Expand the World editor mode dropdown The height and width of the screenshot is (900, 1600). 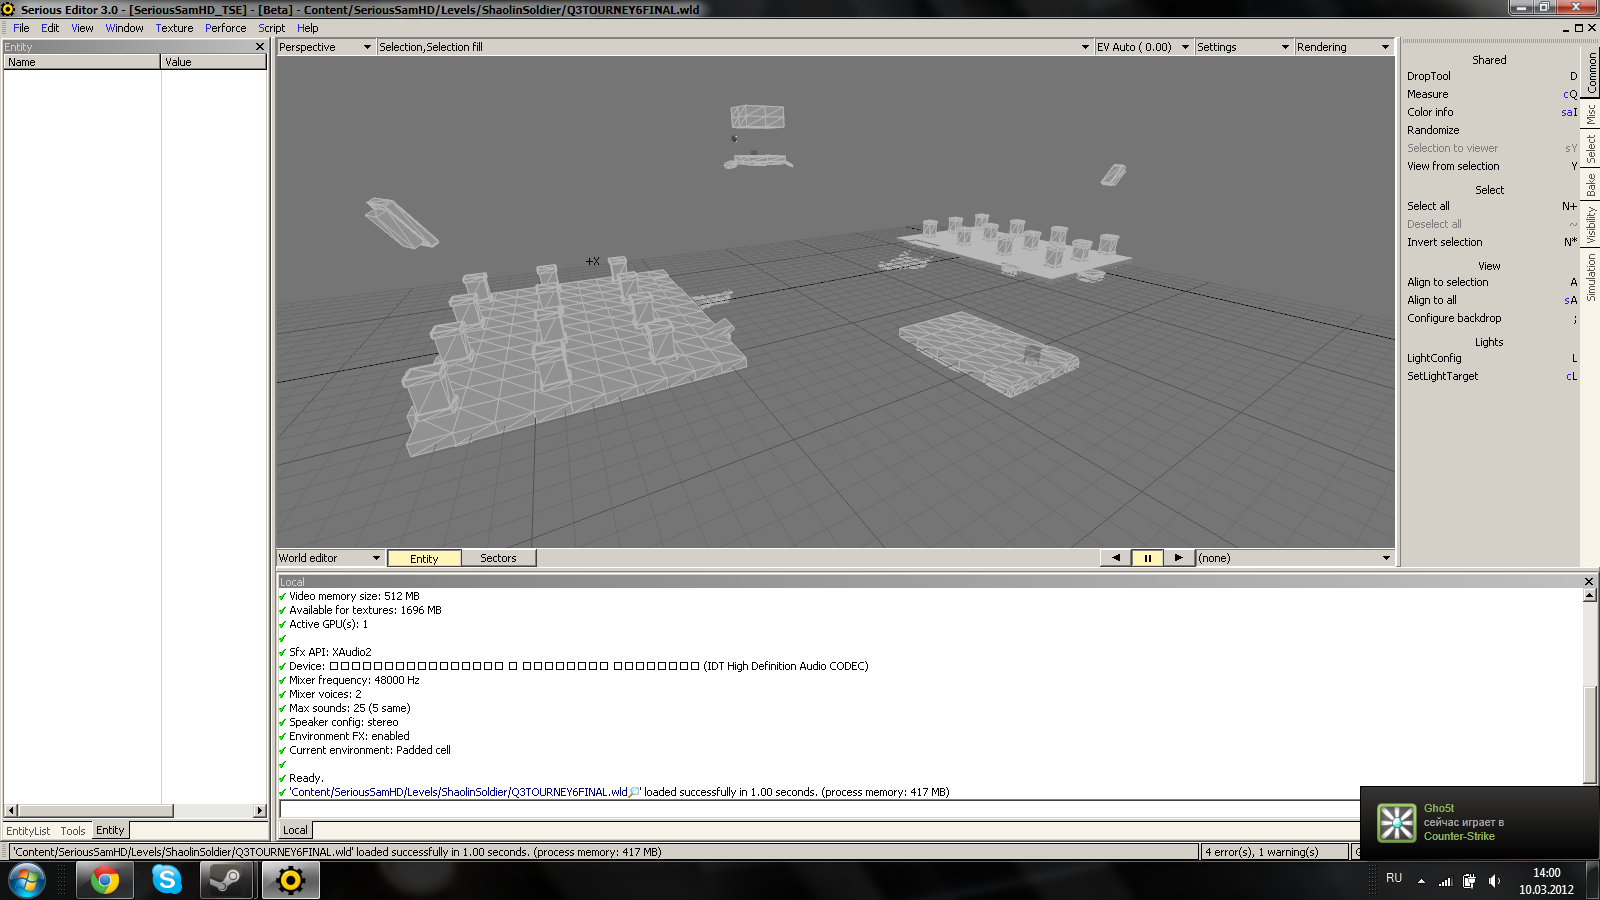329,558
